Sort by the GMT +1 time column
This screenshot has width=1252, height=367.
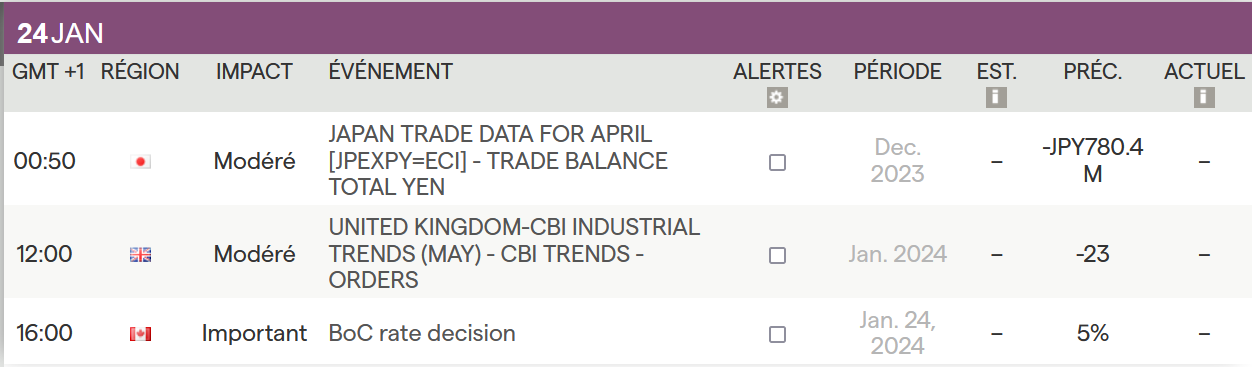(x=48, y=71)
